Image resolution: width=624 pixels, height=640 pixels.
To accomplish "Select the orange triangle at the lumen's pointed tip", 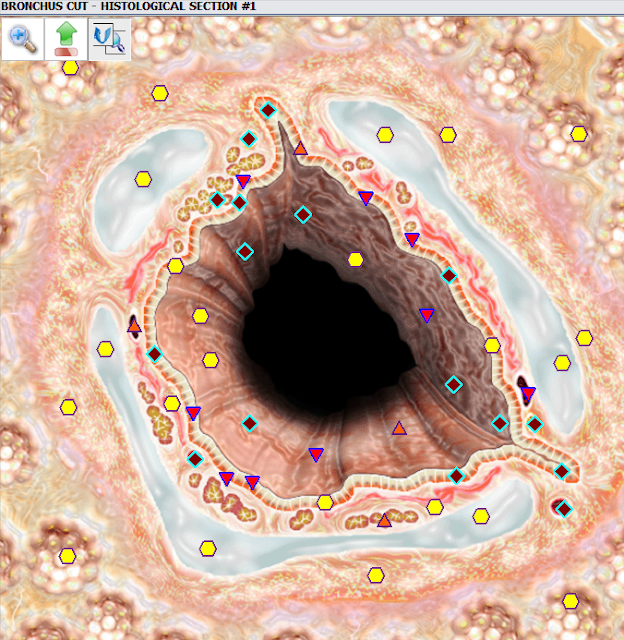I will [x=300, y=148].
